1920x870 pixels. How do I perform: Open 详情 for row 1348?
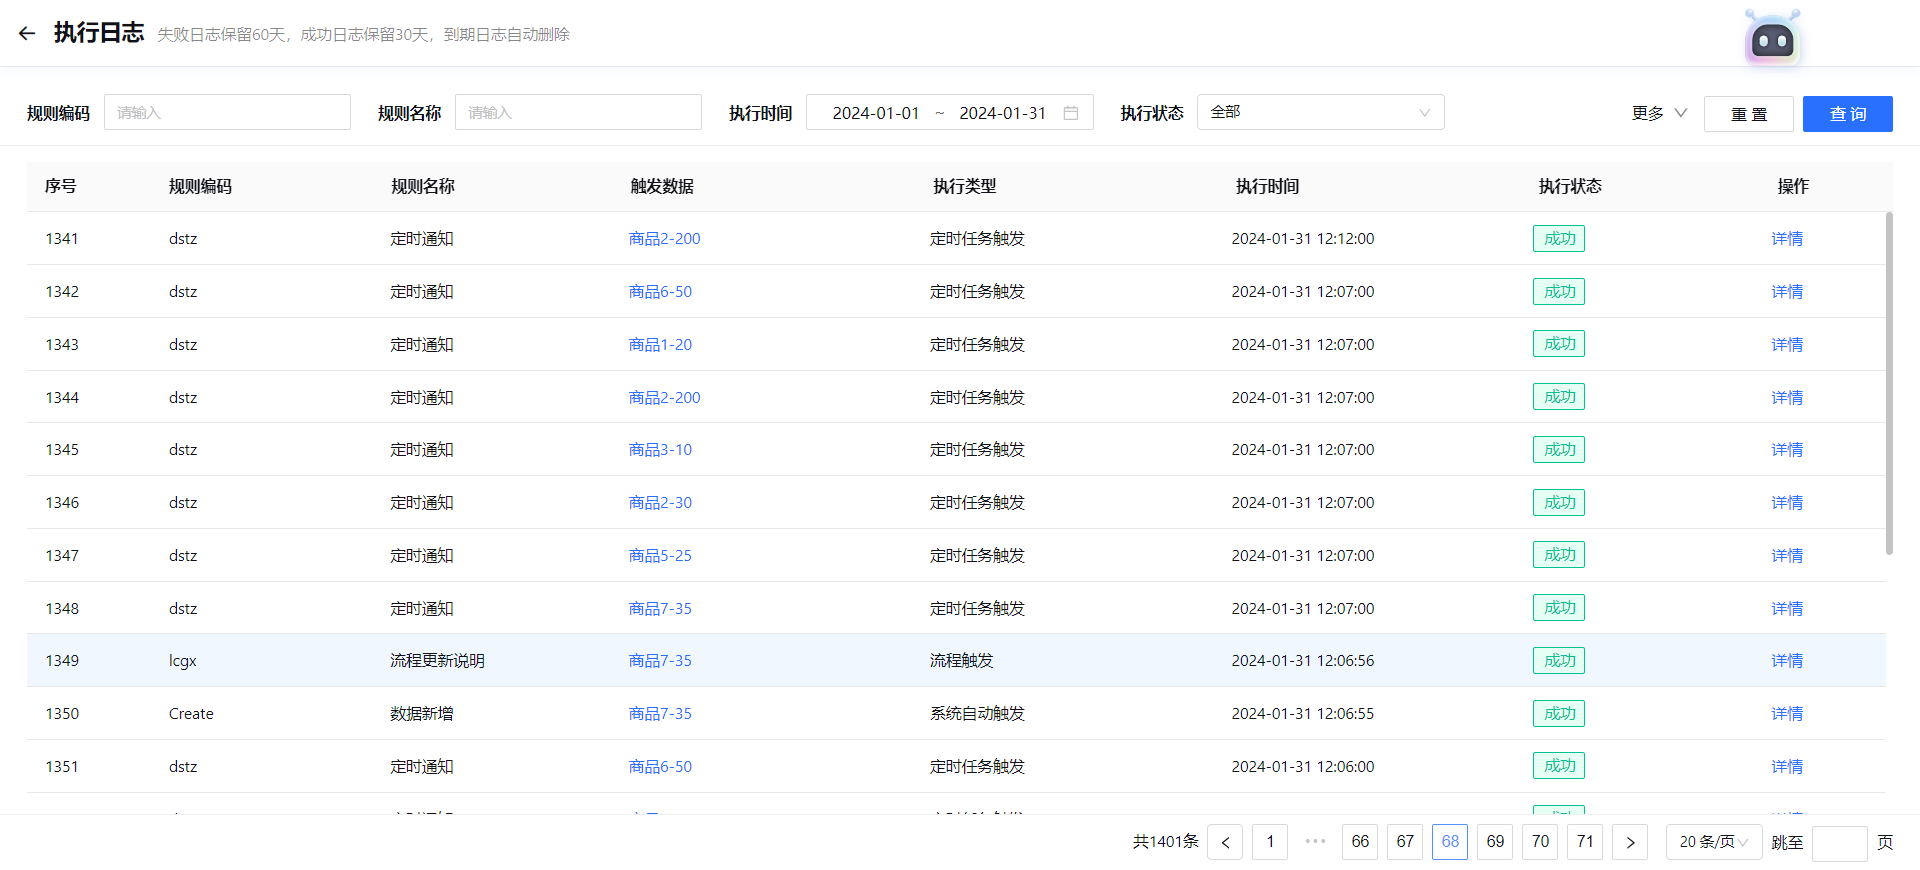[1787, 608]
